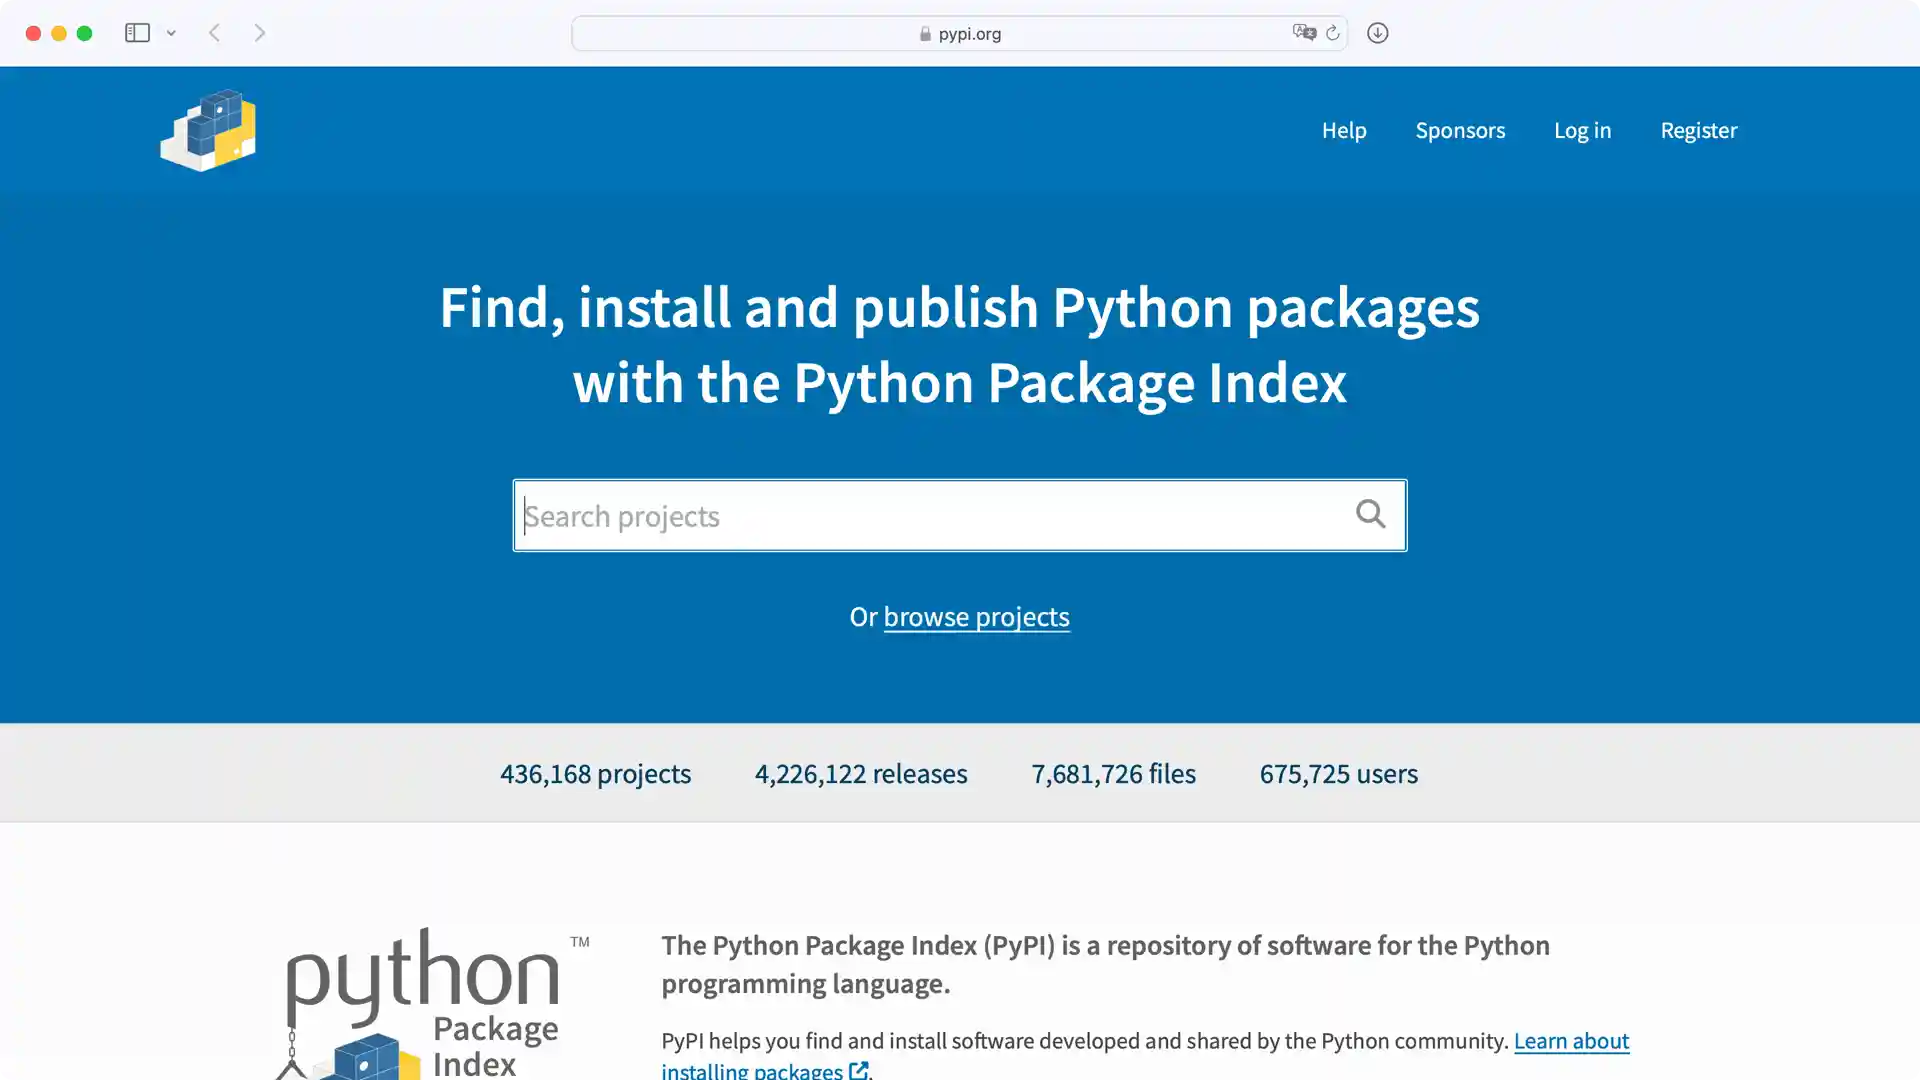The height and width of the screenshot is (1080, 1920).
Task: Click the back navigation arrow
Action: click(214, 32)
